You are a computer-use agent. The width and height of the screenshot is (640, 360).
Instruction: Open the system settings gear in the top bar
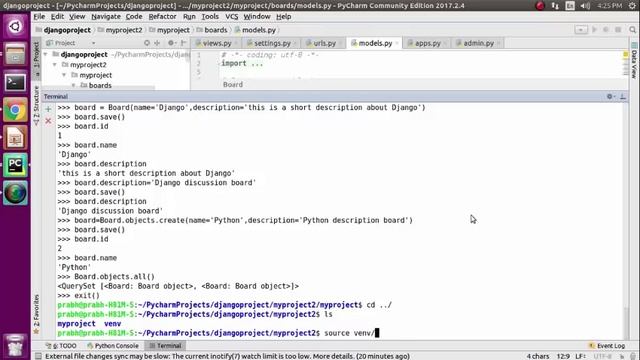click(632, 6)
